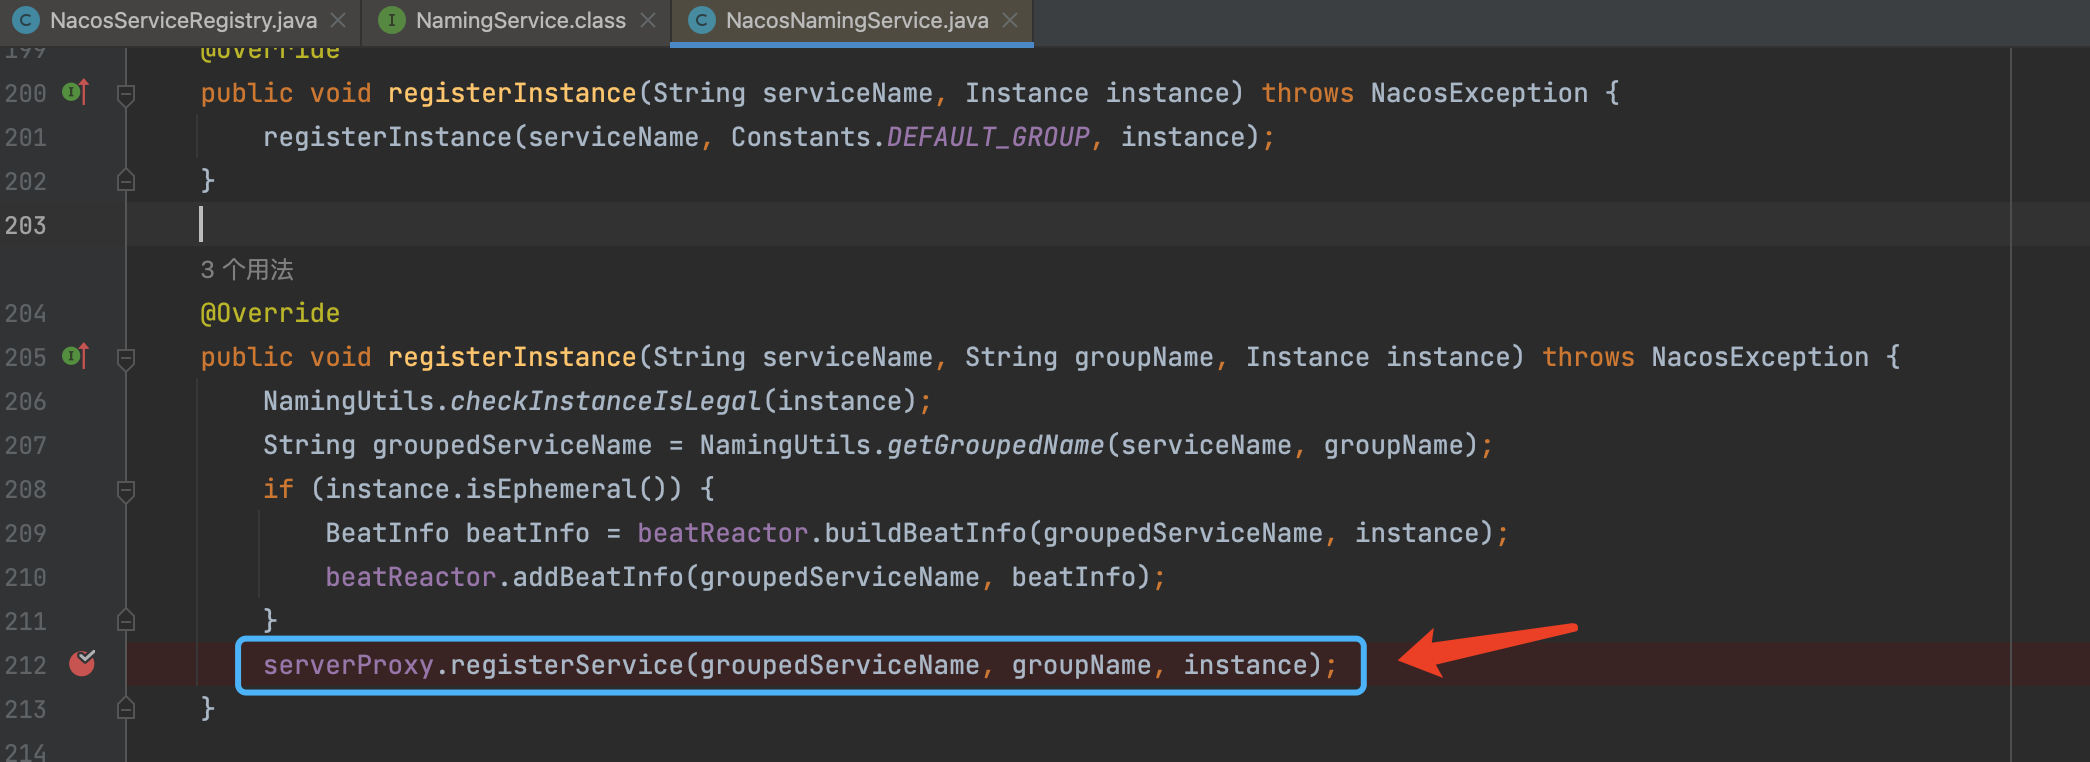
Task: Open the '3 个用法' usages hint
Action: [247, 269]
